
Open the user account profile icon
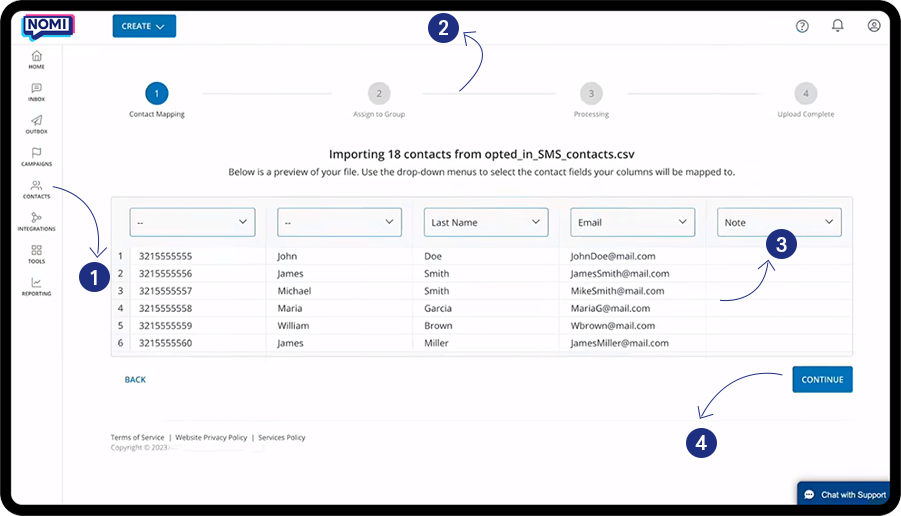pyautogui.click(x=874, y=26)
